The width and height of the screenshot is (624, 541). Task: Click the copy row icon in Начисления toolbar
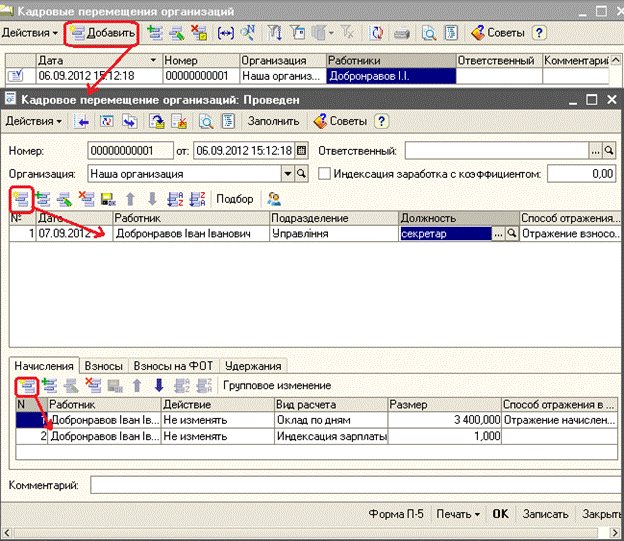[x=49, y=386]
